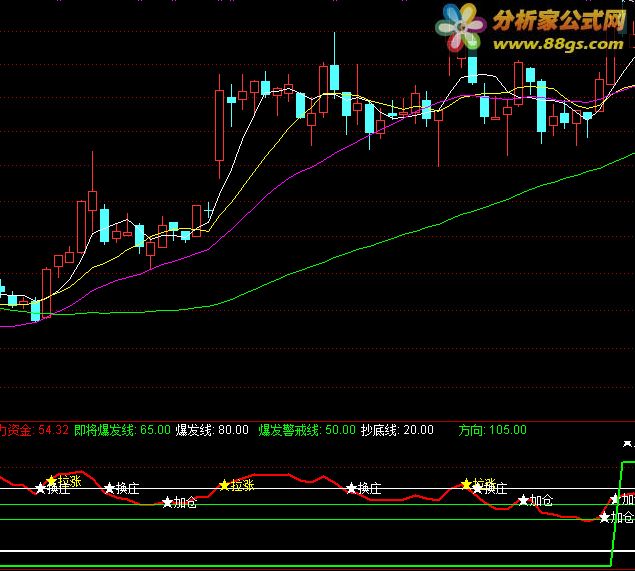This screenshot has width=635, height=571.
Task: Select the 抄底线: 20.00 legend value
Action: pyautogui.click(x=397, y=430)
